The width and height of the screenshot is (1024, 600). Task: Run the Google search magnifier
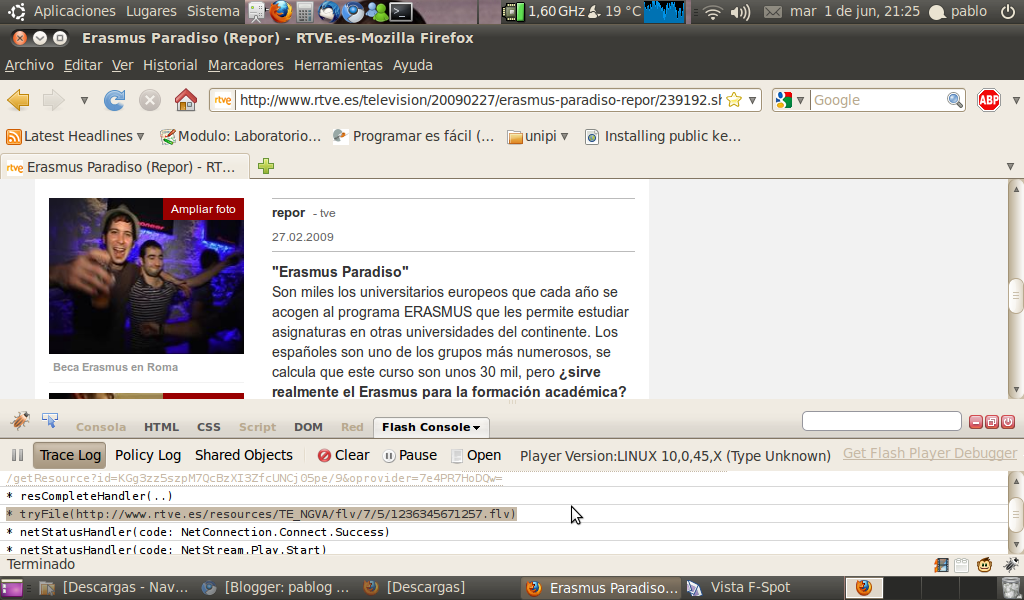click(955, 100)
